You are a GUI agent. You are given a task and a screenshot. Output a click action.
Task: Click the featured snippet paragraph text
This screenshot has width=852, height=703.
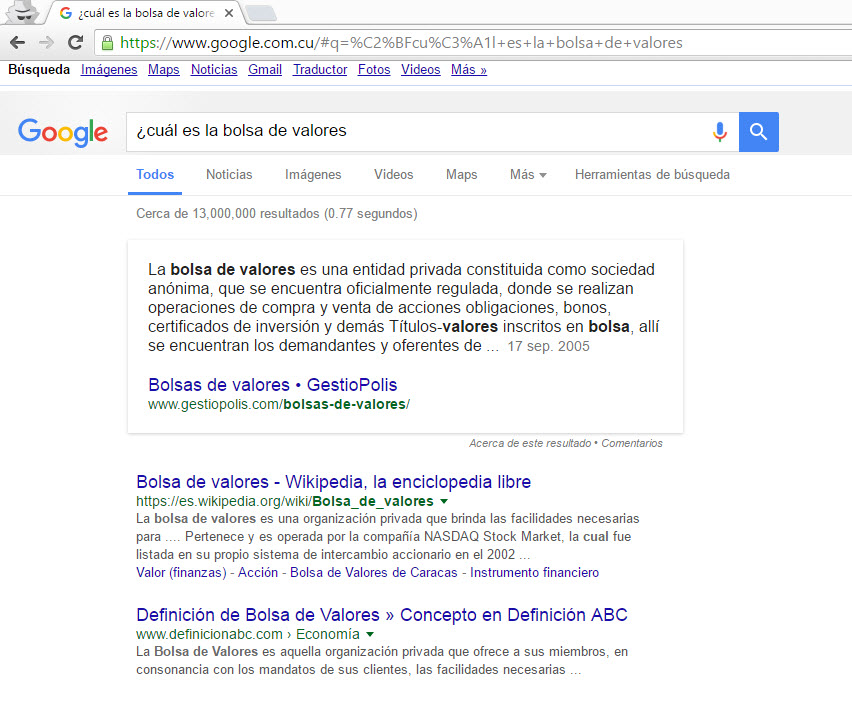tap(404, 307)
